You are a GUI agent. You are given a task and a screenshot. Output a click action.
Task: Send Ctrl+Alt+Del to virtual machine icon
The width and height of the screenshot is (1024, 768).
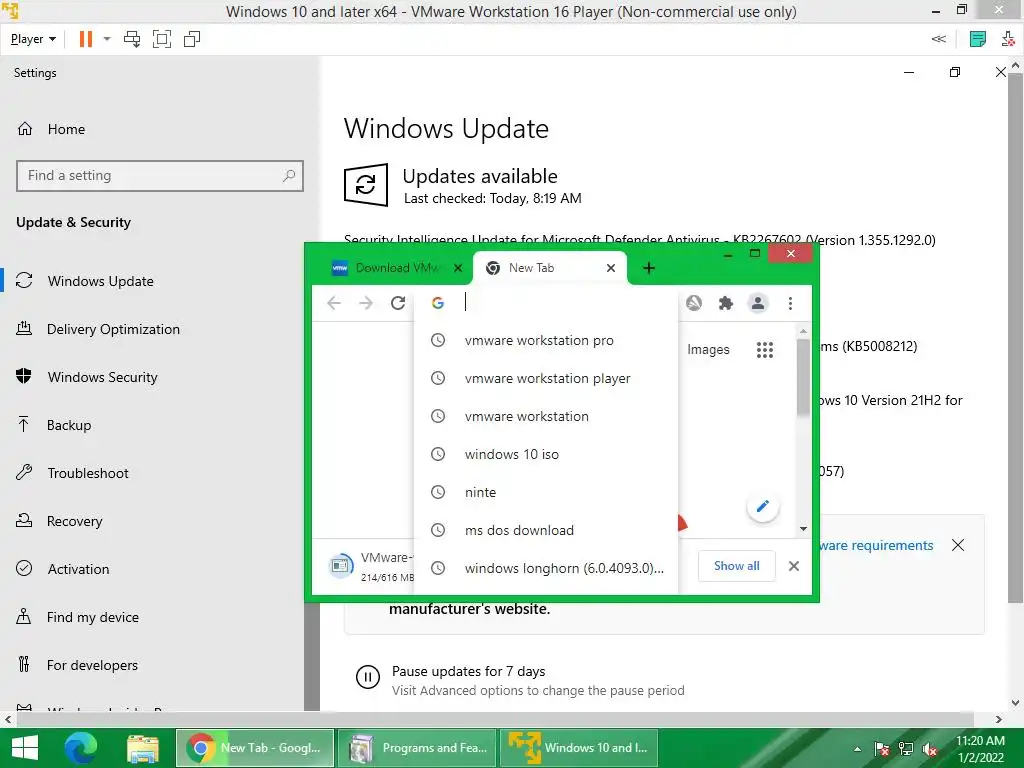coord(132,39)
